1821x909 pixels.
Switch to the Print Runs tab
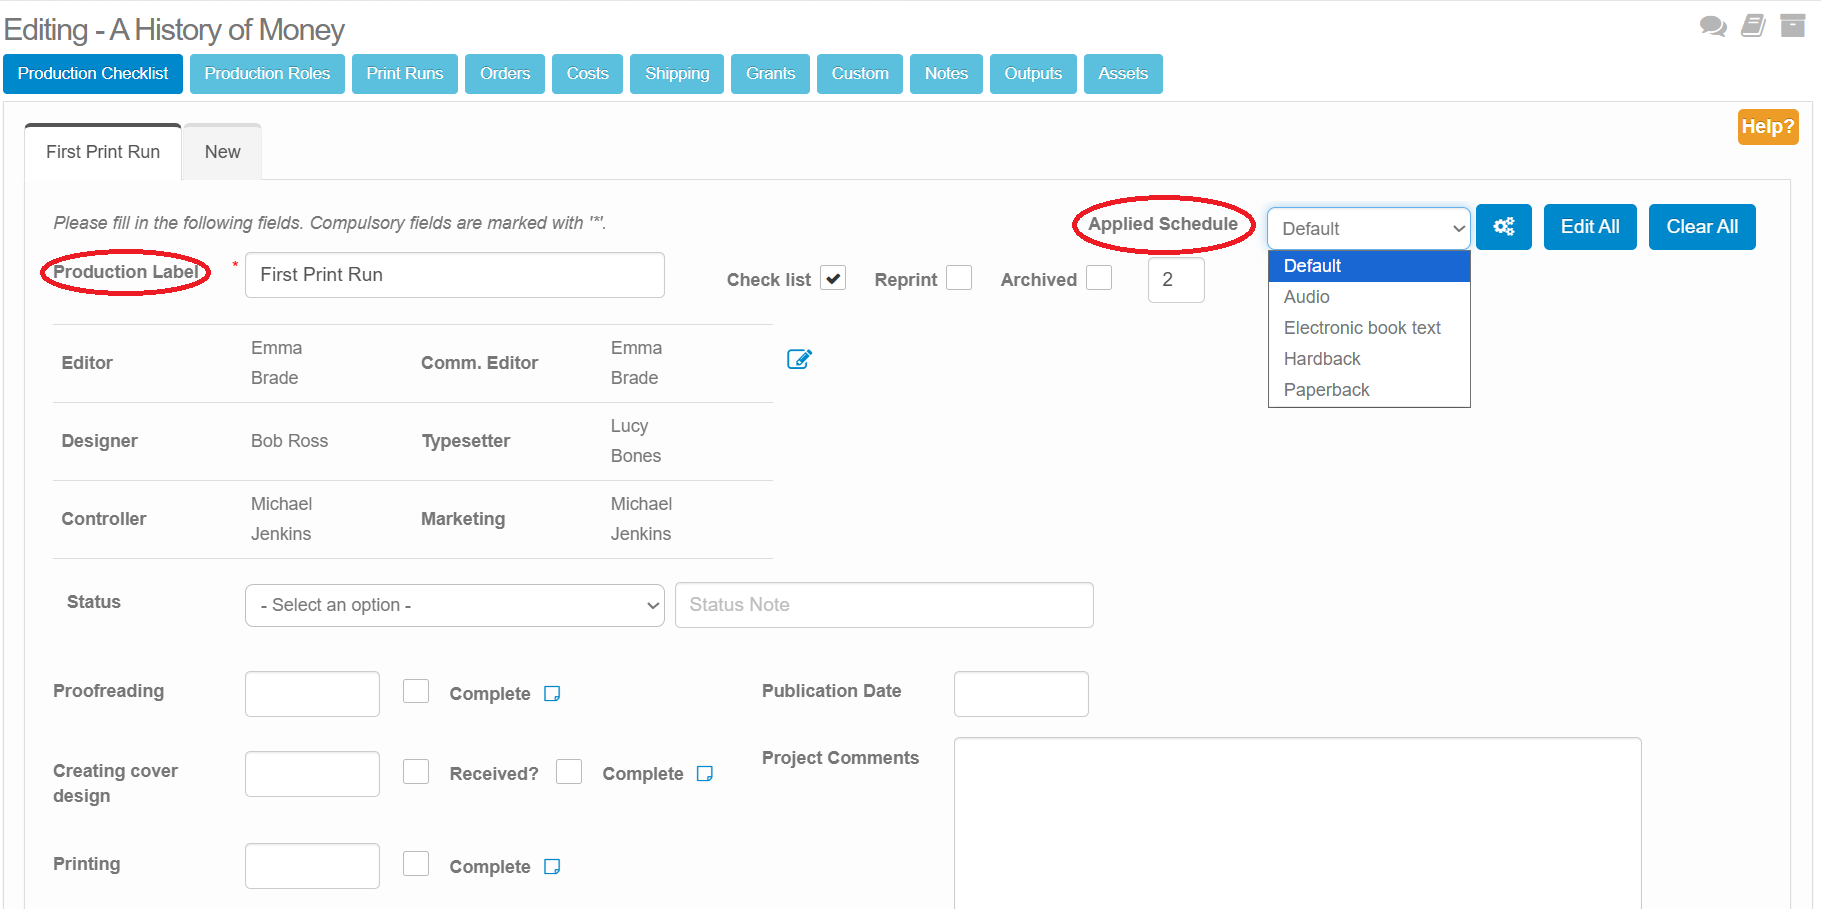pyautogui.click(x=404, y=74)
